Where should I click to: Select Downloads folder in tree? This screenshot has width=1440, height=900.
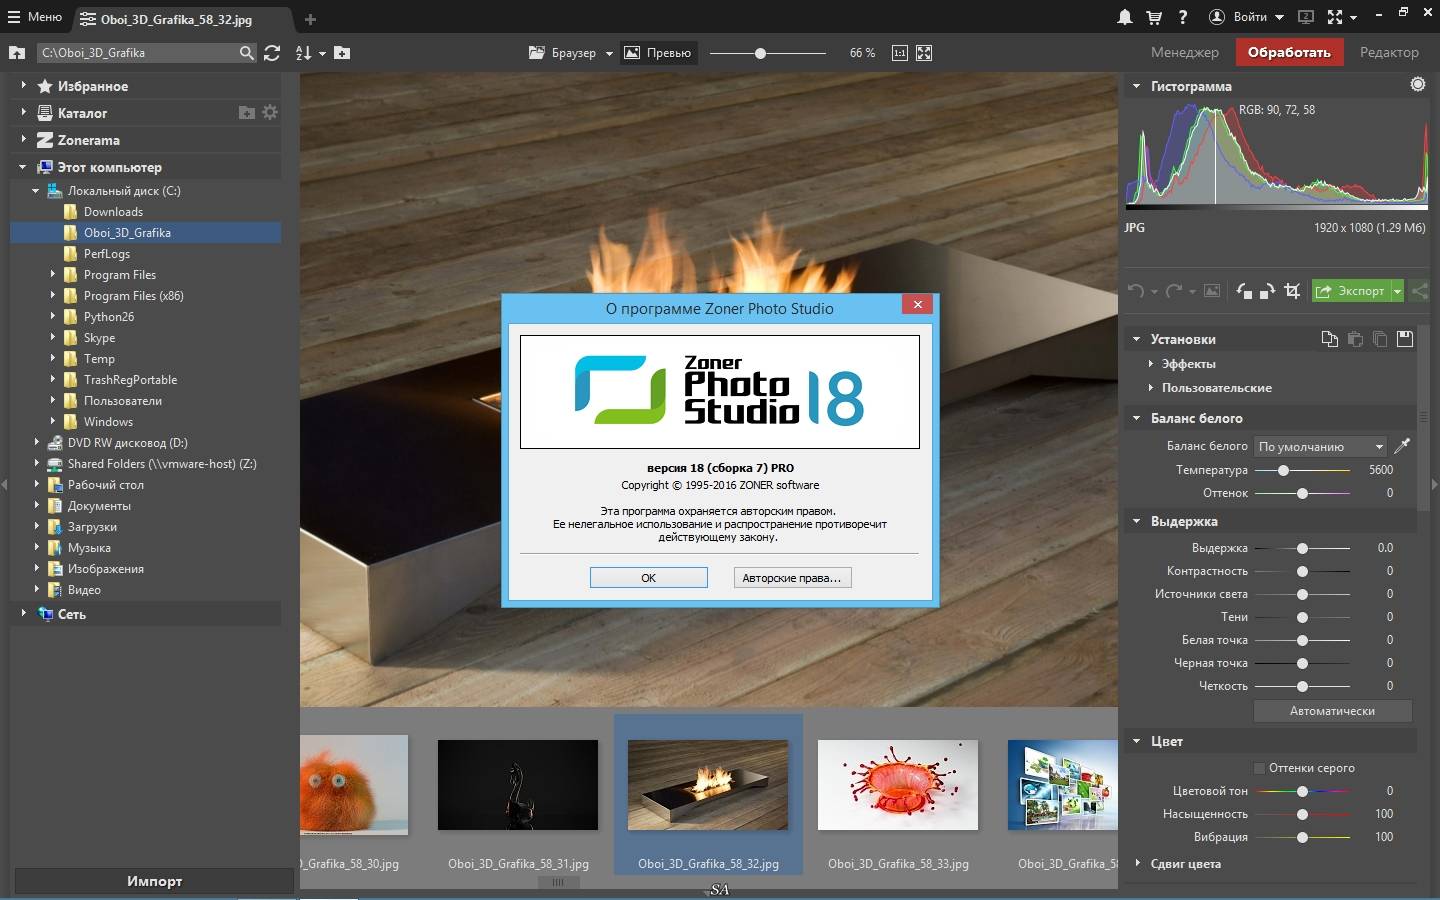point(113,212)
